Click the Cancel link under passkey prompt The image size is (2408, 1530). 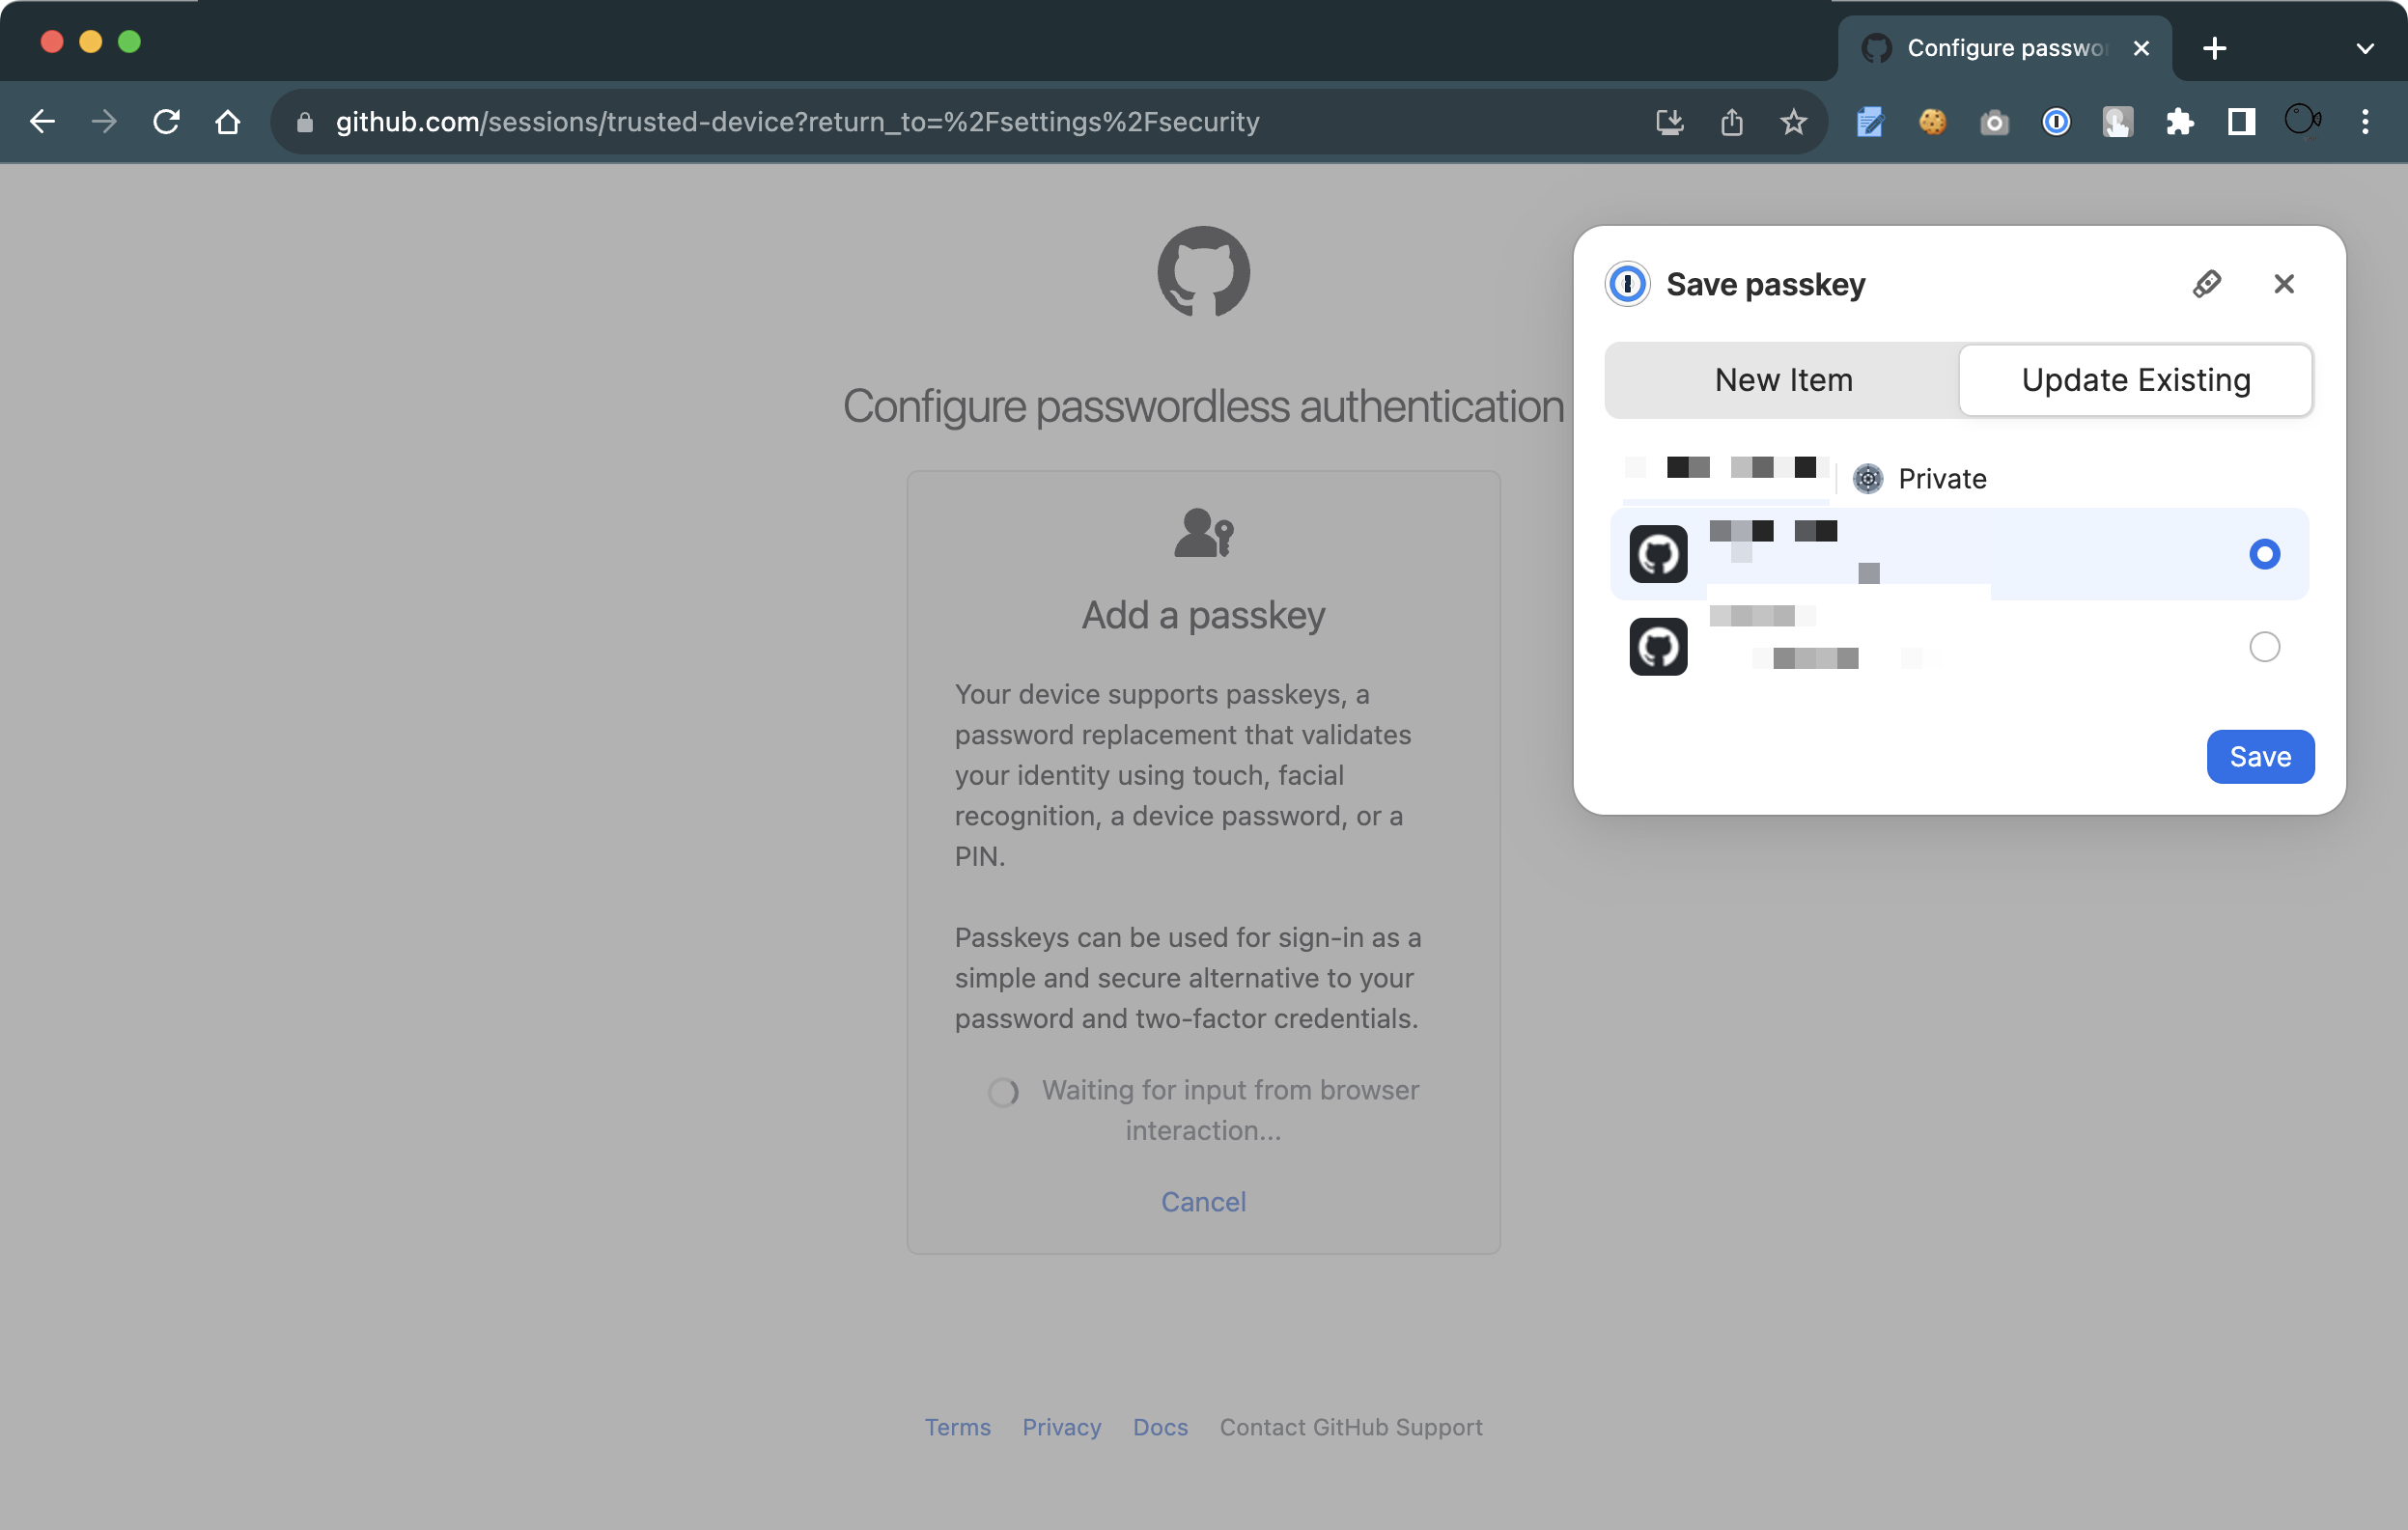pos(1203,1201)
